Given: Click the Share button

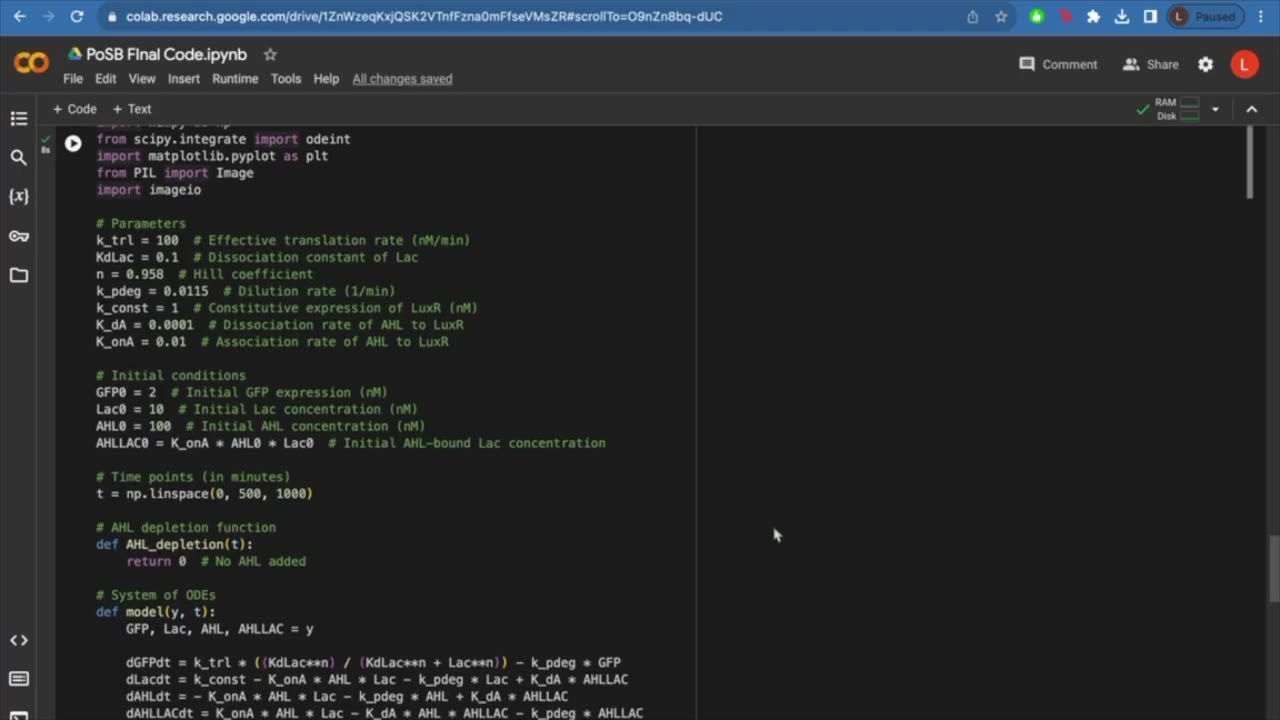Looking at the screenshot, I should 1151,64.
